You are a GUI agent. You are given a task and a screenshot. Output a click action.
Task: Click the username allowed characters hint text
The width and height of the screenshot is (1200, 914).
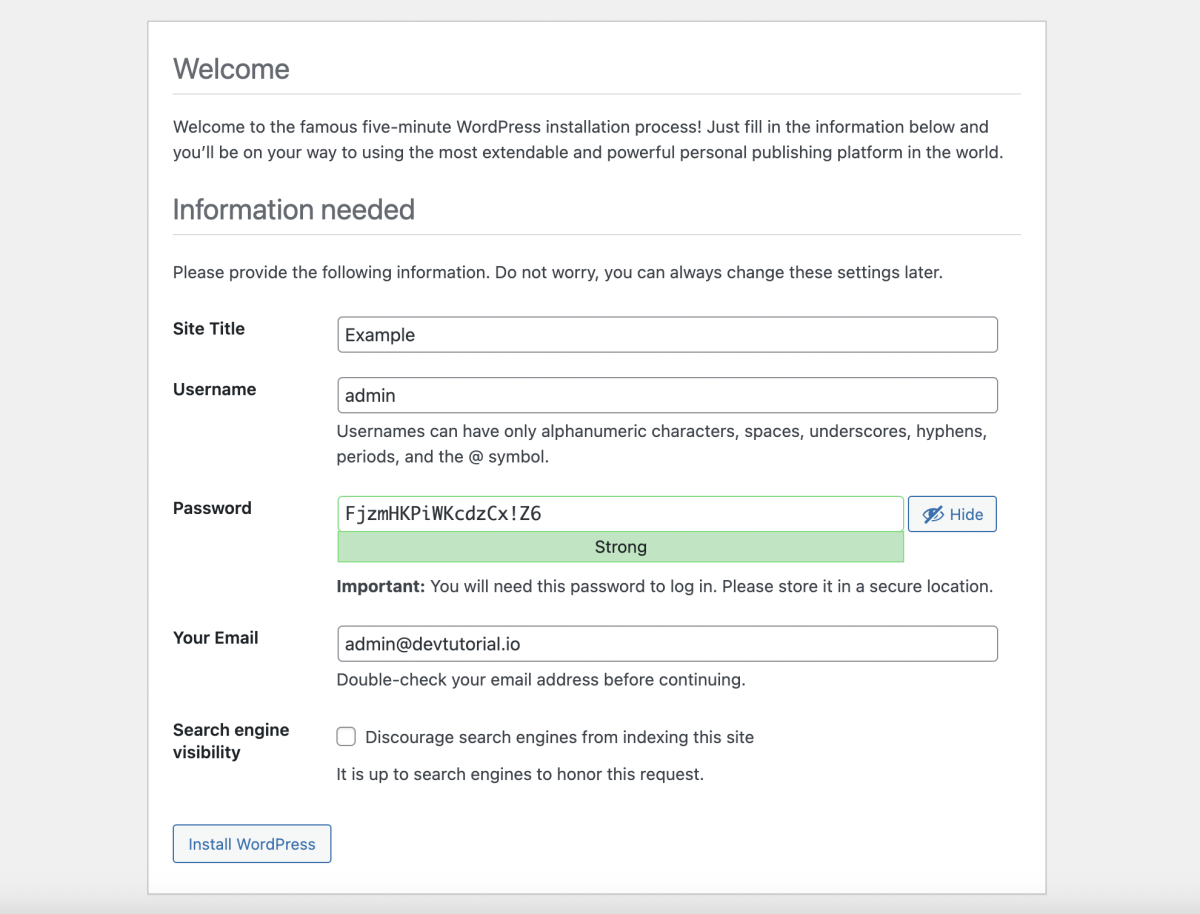pyautogui.click(x=661, y=444)
